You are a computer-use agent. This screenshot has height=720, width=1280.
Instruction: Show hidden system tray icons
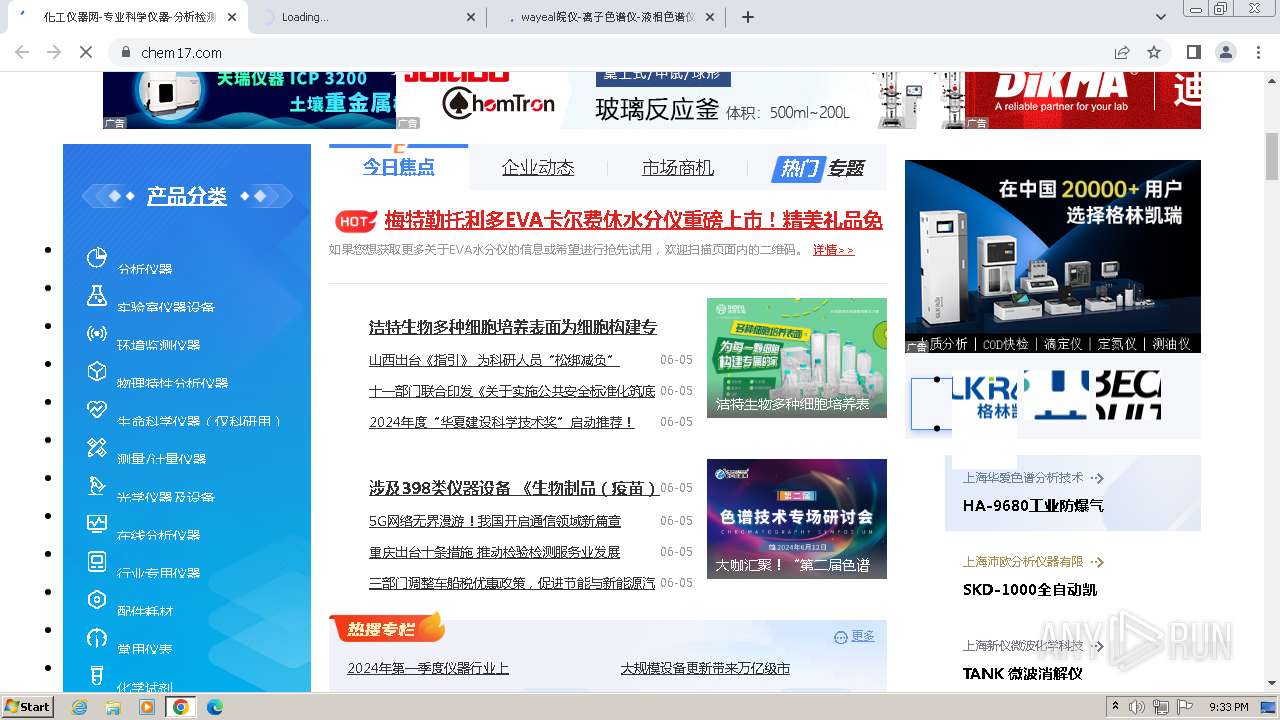(1116, 707)
